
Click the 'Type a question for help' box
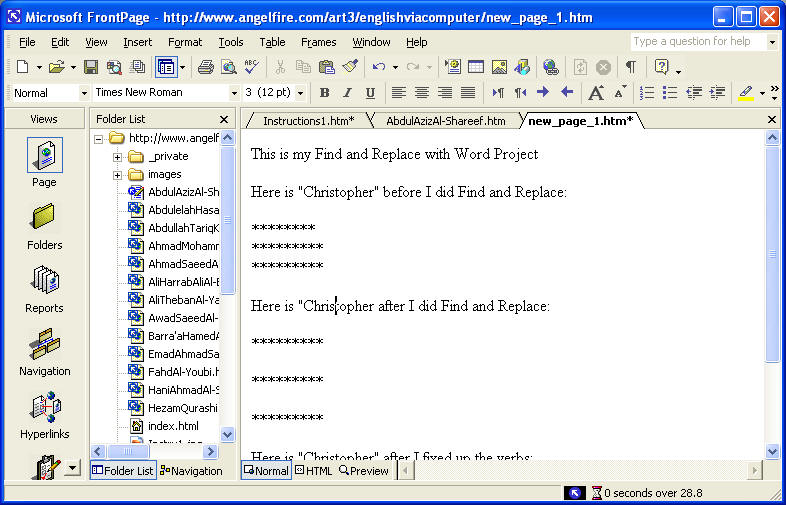[x=697, y=42]
